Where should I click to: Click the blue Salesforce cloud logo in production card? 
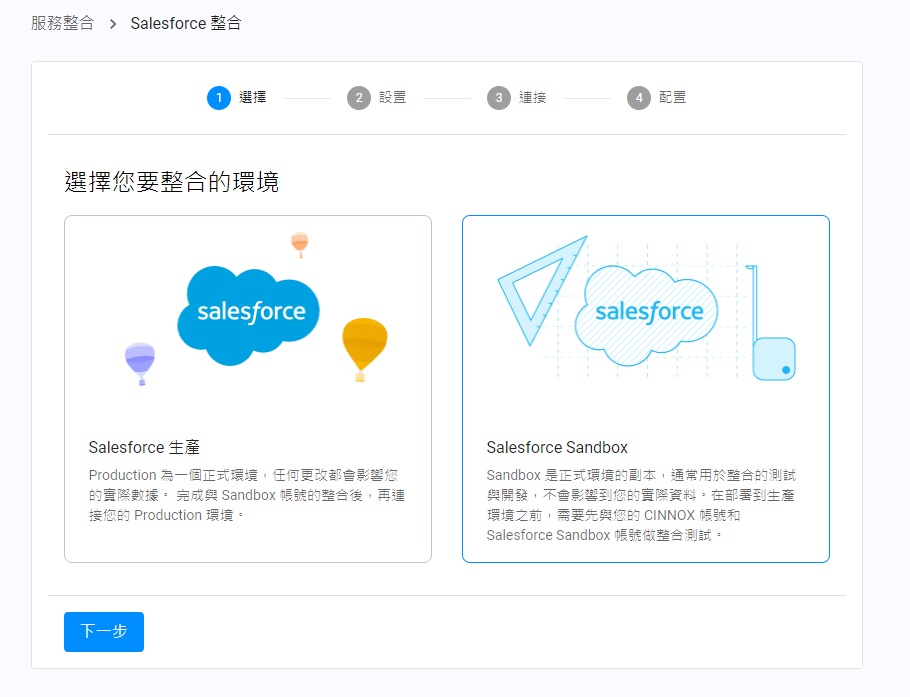pyautogui.click(x=248, y=315)
